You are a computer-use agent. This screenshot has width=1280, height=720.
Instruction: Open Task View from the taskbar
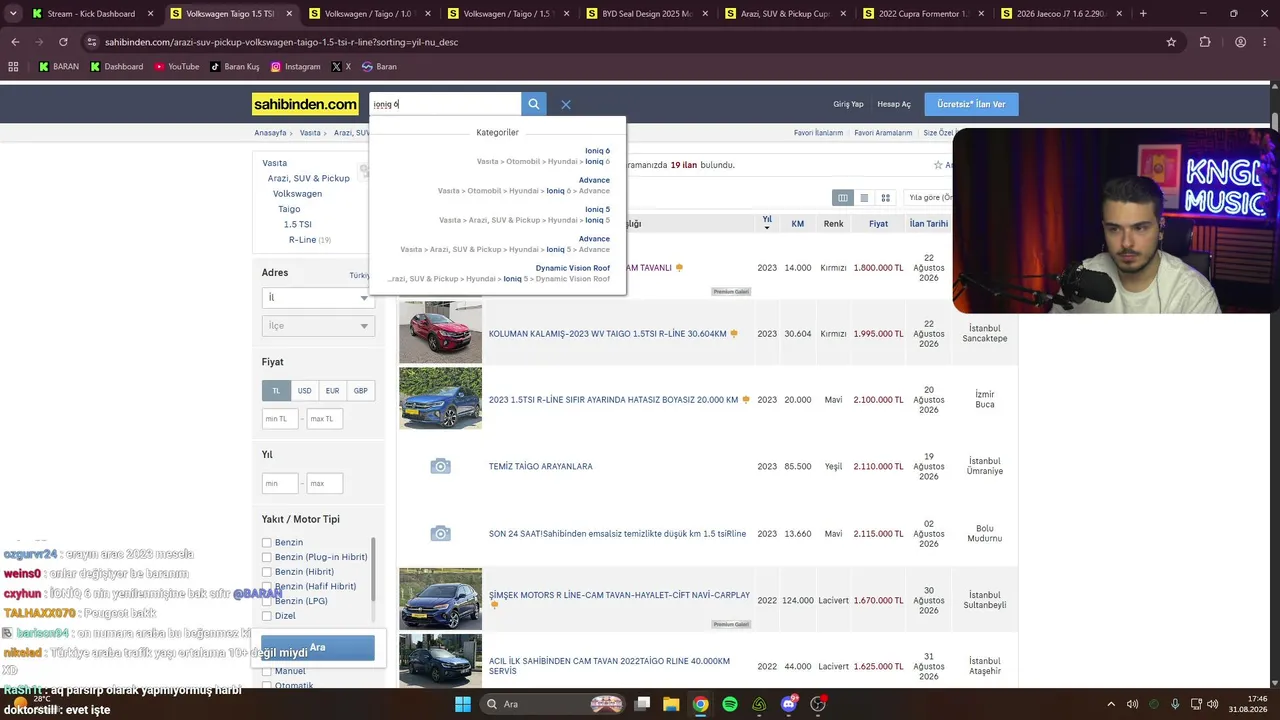pos(643,704)
